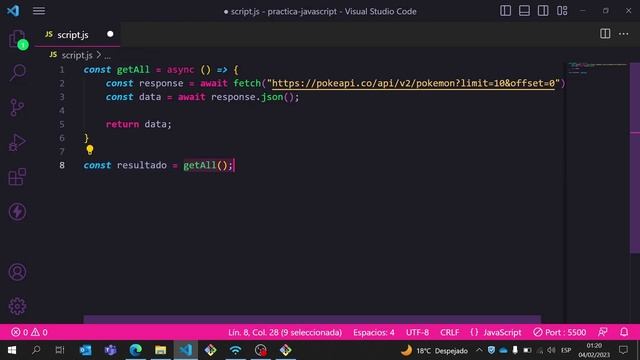Click OneDrive cloud tray icon

click(x=503, y=350)
